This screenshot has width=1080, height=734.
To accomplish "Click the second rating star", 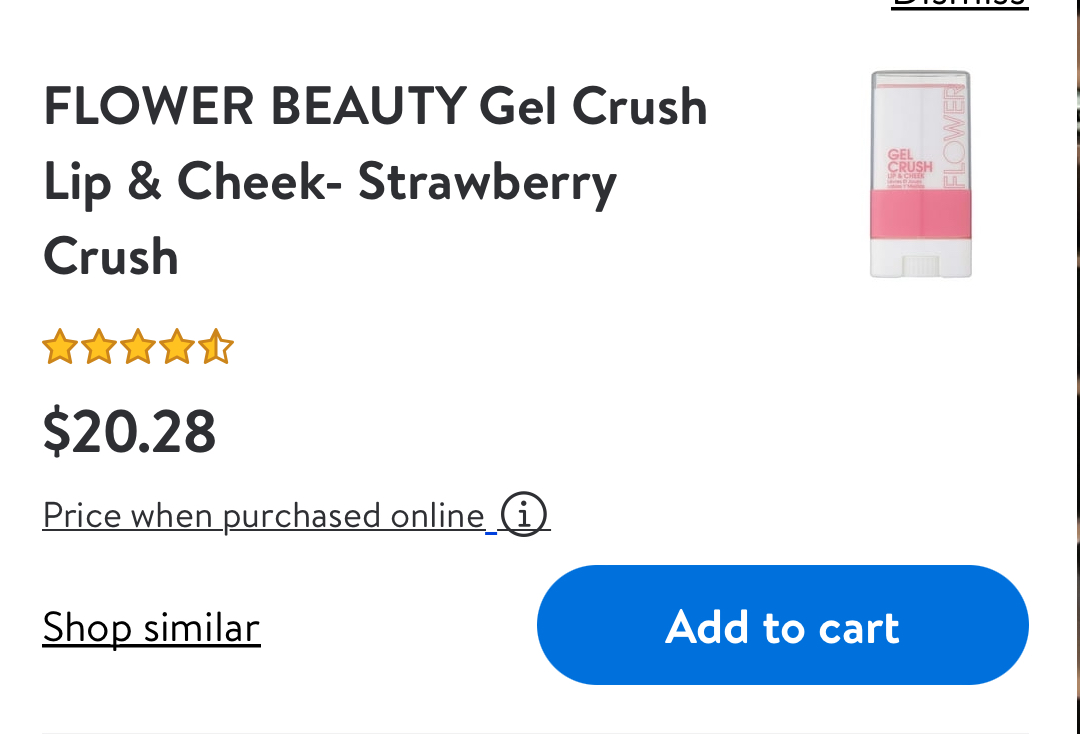I will click(98, 346).
